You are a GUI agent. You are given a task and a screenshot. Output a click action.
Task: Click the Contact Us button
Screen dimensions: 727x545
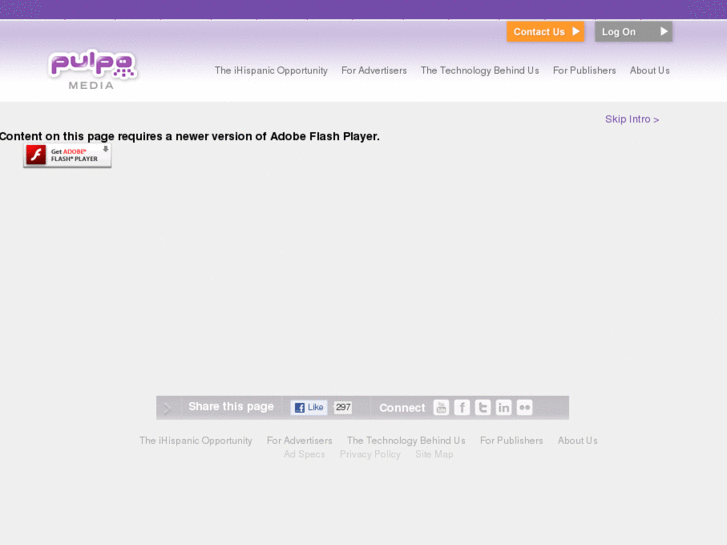pos(545,32)
